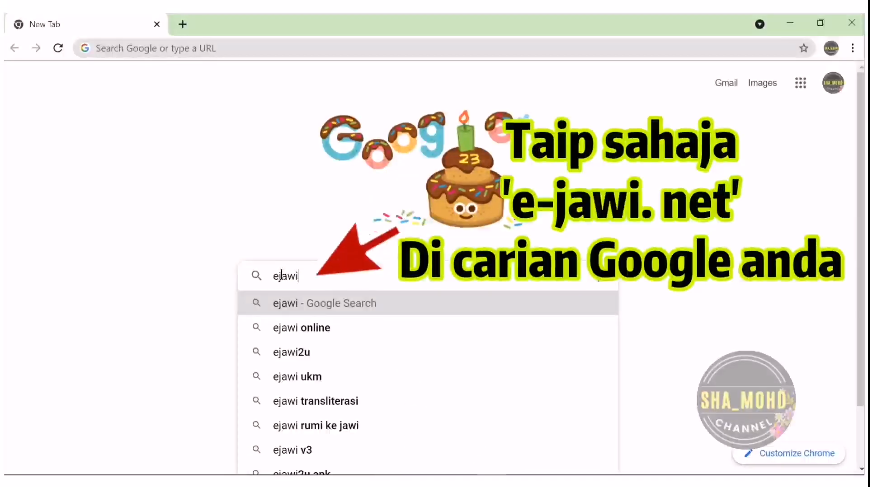Minimize the Chrome window

pos(790,23)
